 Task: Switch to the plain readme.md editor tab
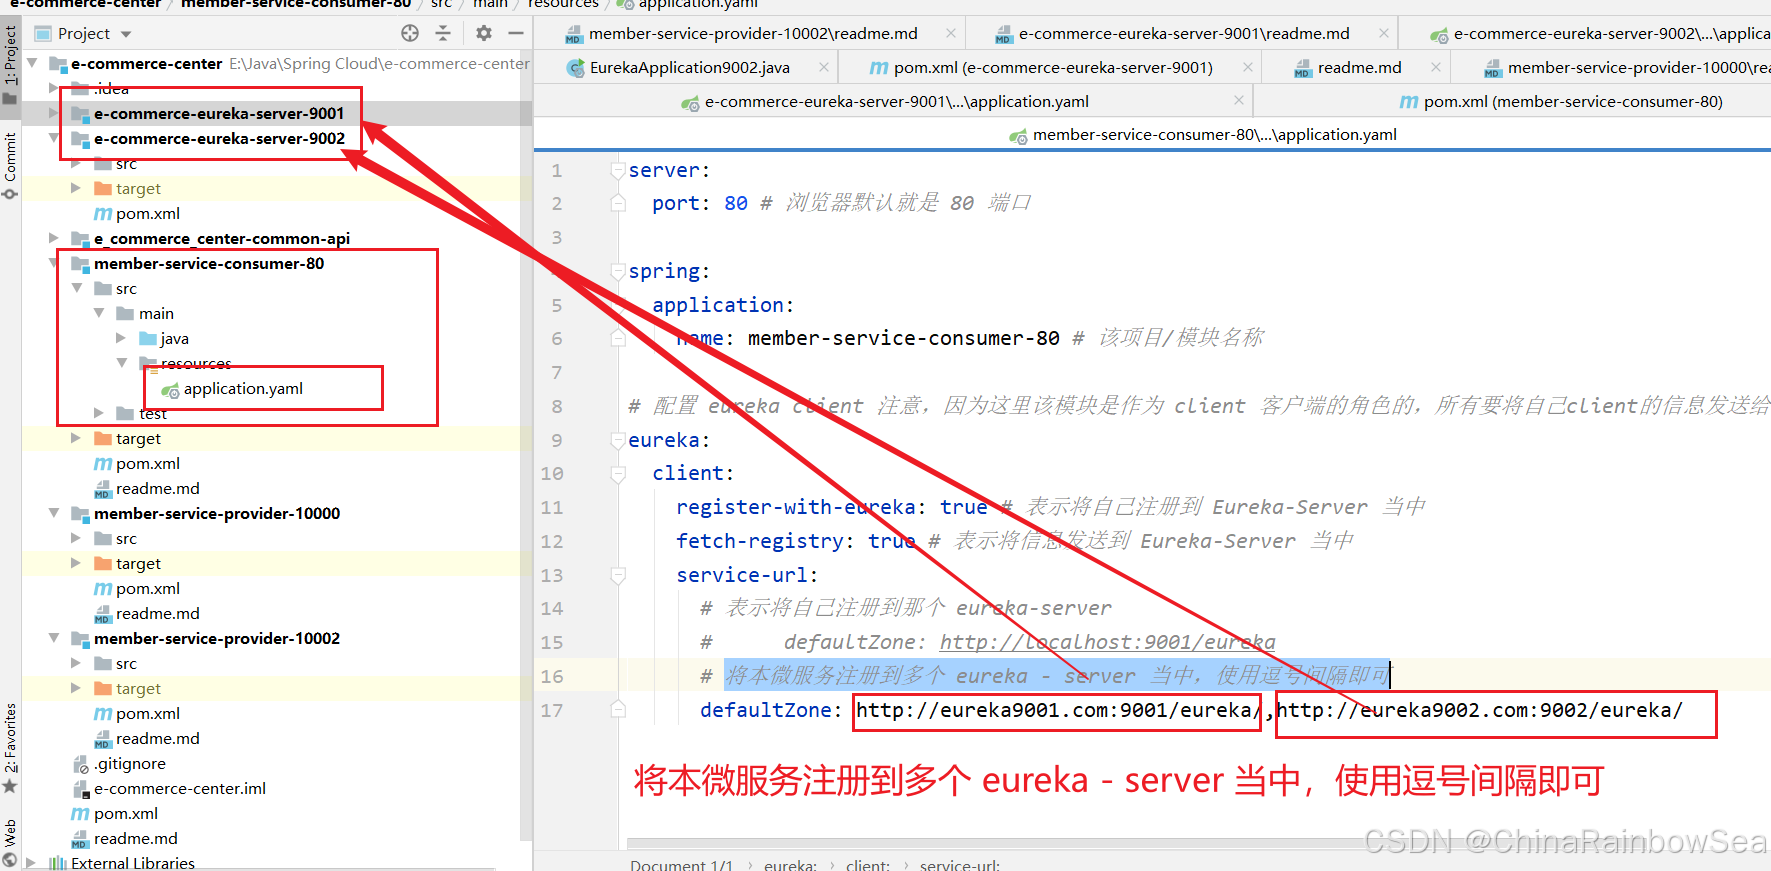[1359, 67]
